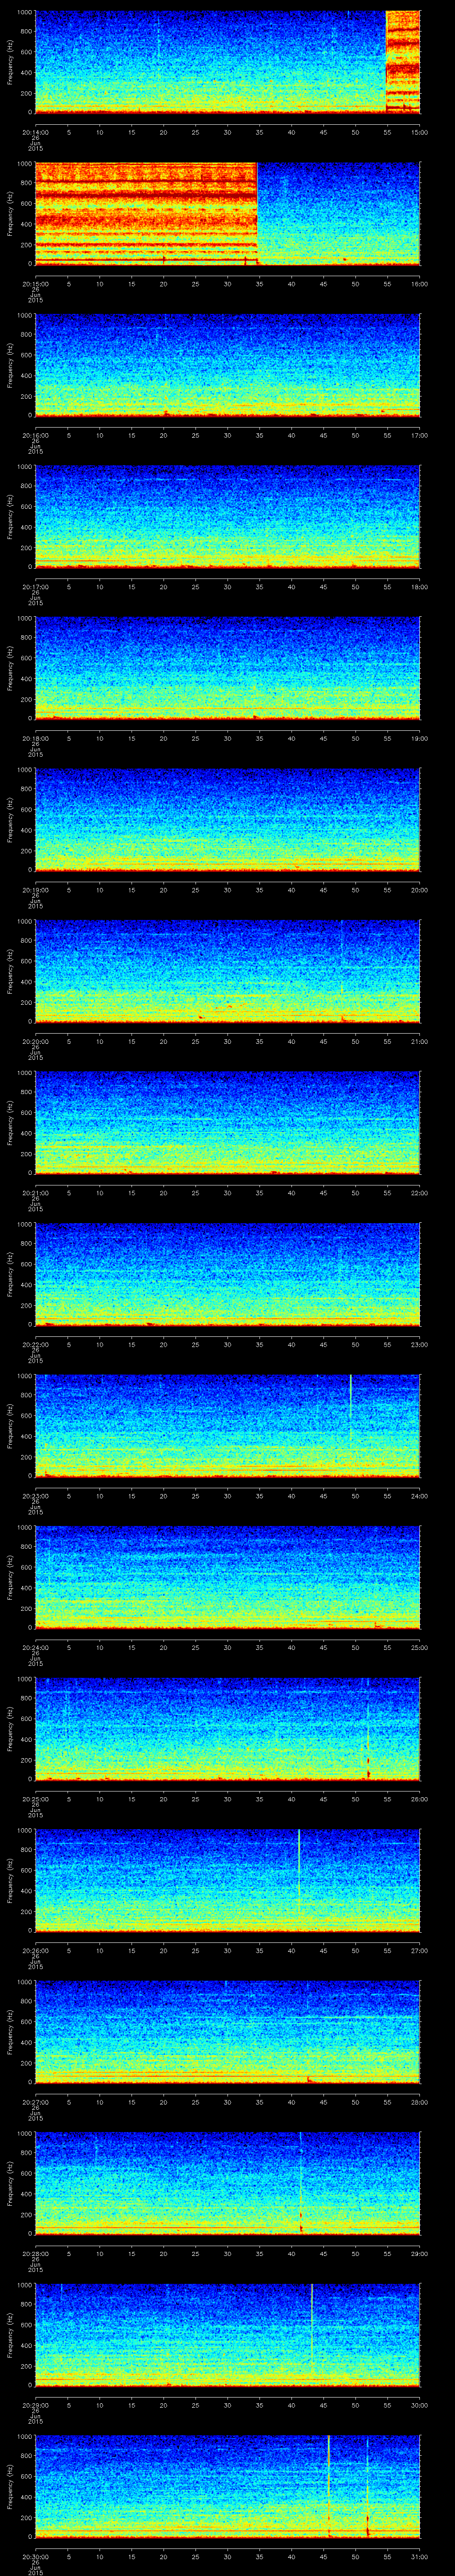The width and height of the screenshot is (455, 2576).
Task: Open the spectrogram starting at 20:16:00
Action: point(227,365)
